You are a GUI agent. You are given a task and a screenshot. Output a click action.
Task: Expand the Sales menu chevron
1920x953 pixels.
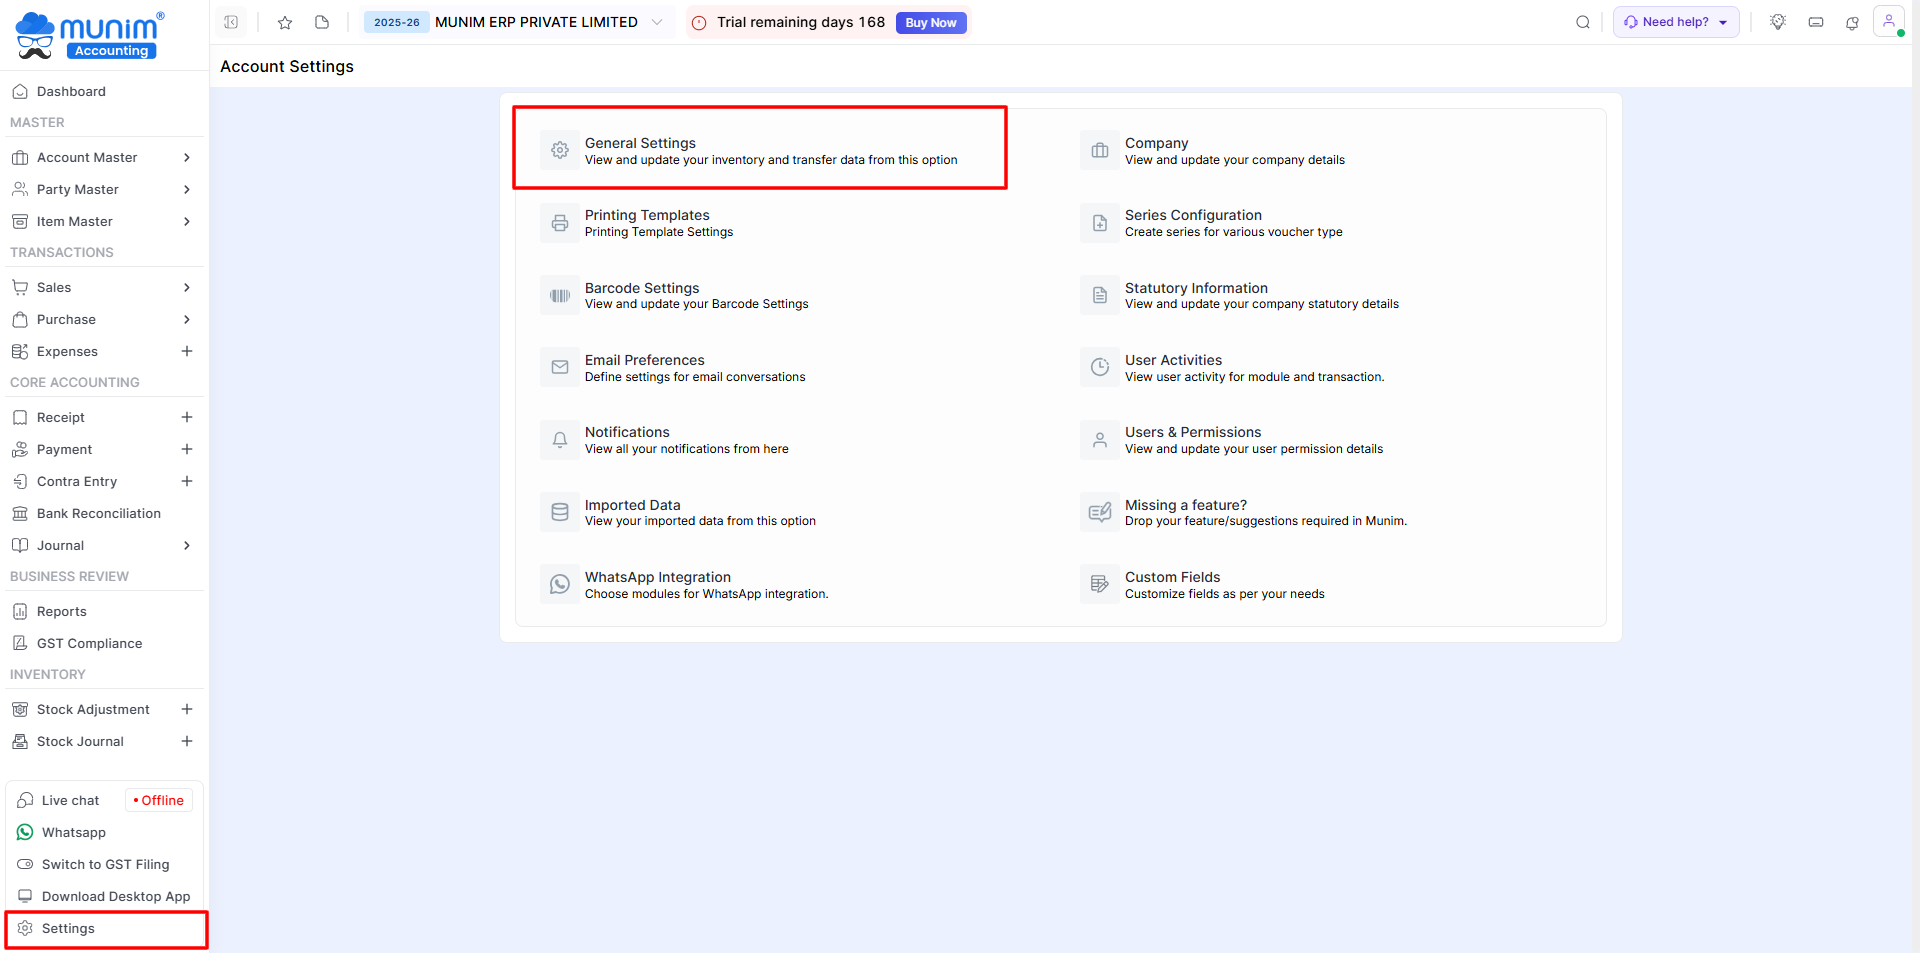[186, 287]
